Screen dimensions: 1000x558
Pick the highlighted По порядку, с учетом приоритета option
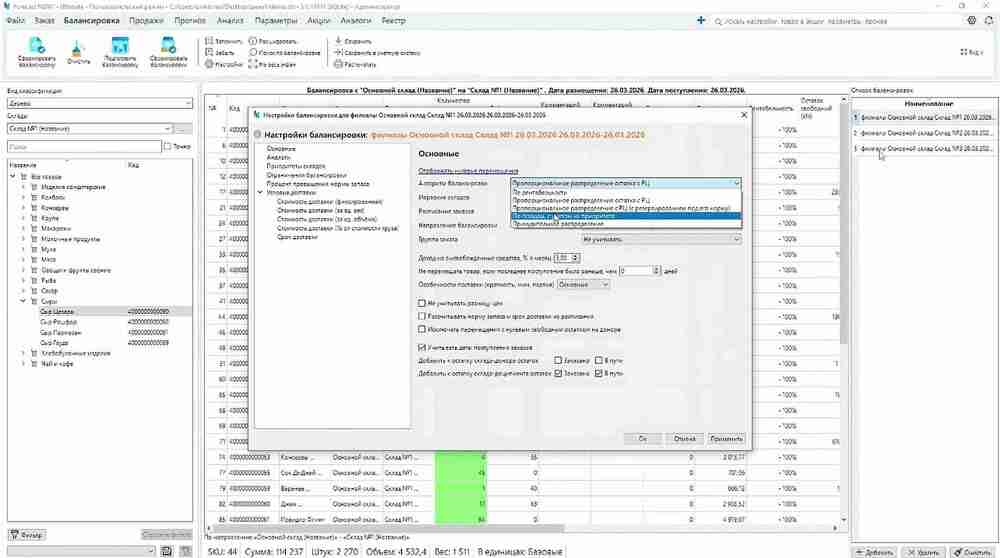pyautogui.click(x=626, y=216)
